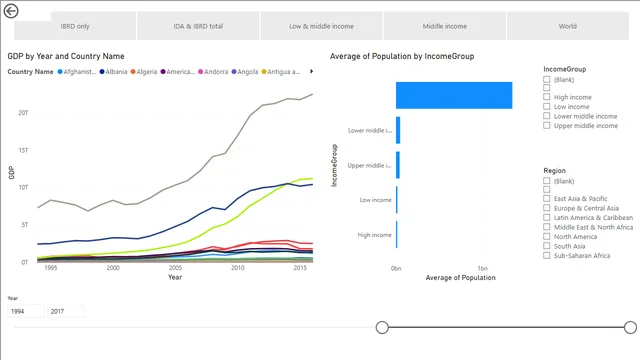Viewport: 640px width, 360px height.
Task: Check Middle East & North Africa region
Action: pos(547,227)
